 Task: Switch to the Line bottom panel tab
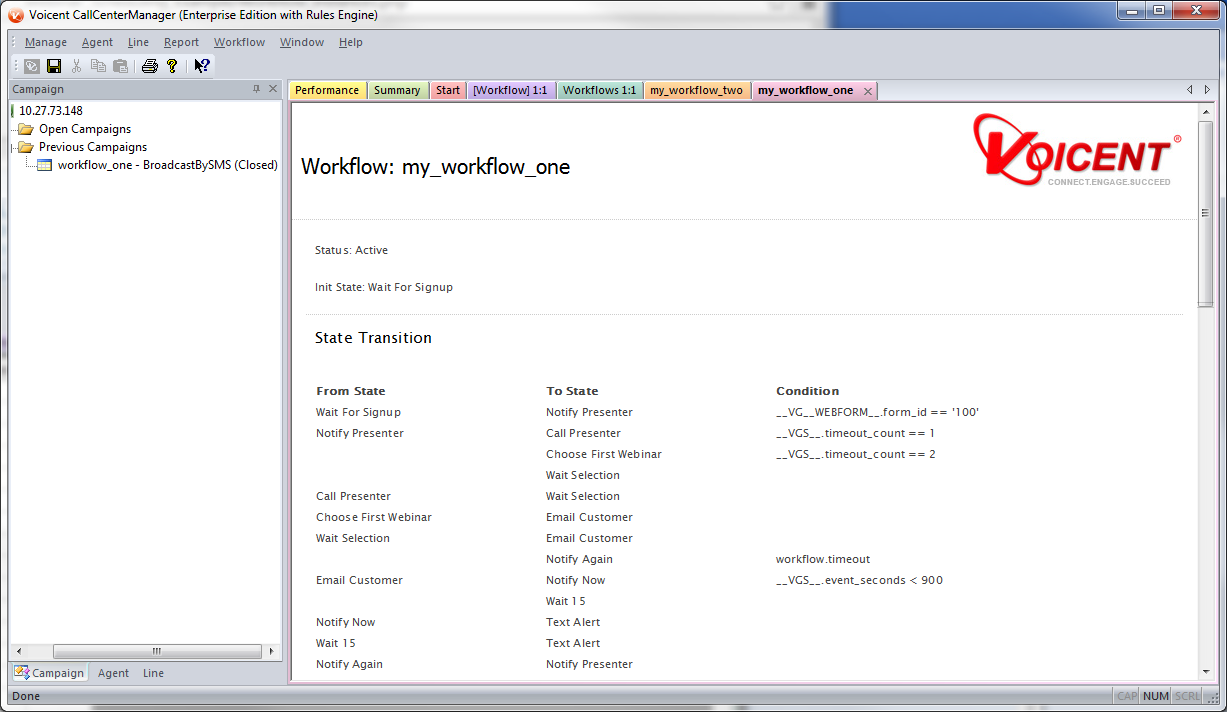click(153, 673)
